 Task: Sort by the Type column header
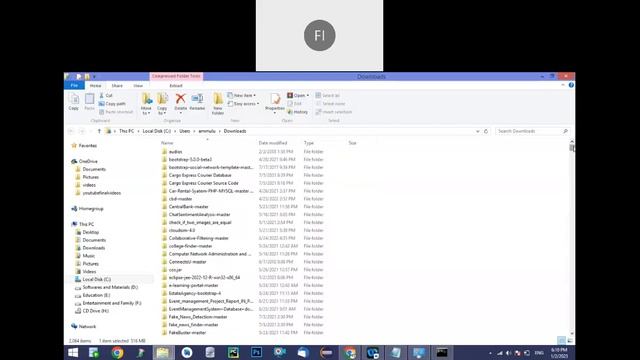309,143
